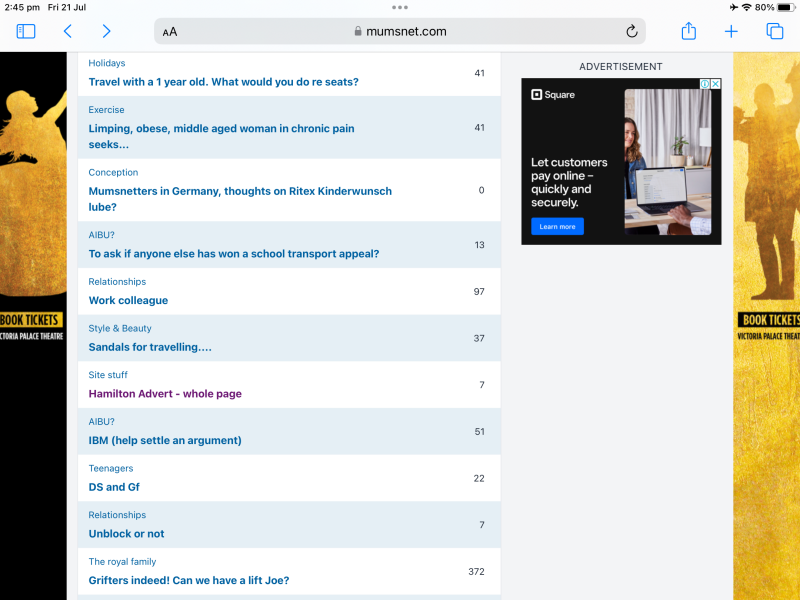The image size is (800, 600).
Task: Open the Share sheet
Action: click(x=688, y=31)
